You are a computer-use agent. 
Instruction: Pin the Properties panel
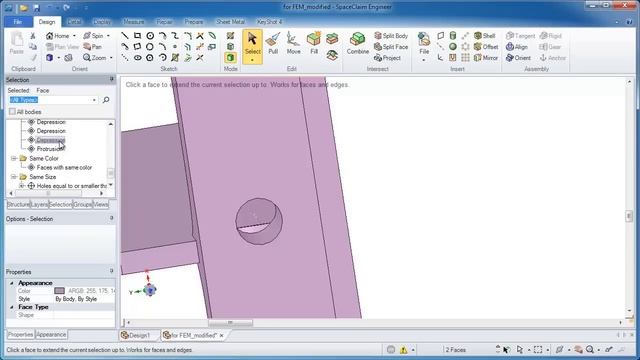point(111,271)
